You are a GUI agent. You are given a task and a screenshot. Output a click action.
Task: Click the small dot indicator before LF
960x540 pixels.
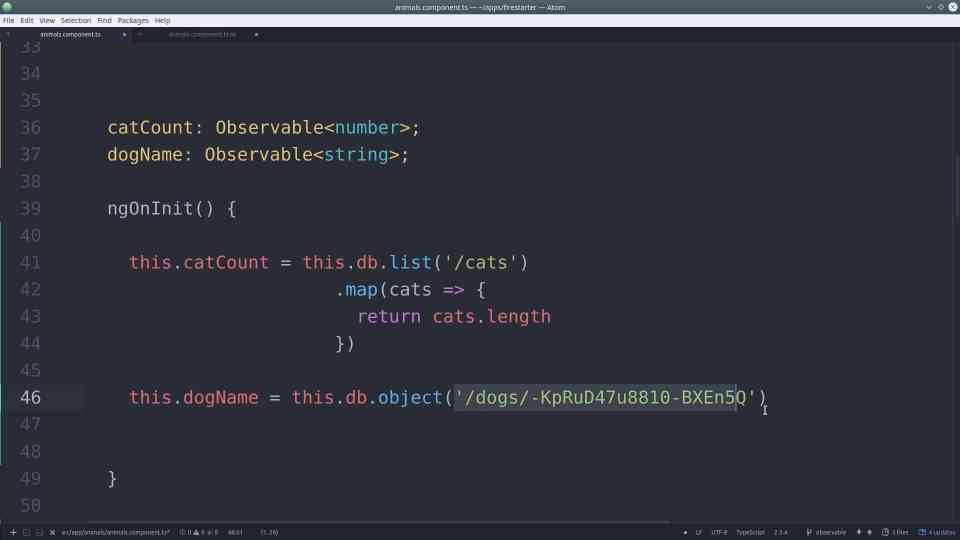[685, 532]
